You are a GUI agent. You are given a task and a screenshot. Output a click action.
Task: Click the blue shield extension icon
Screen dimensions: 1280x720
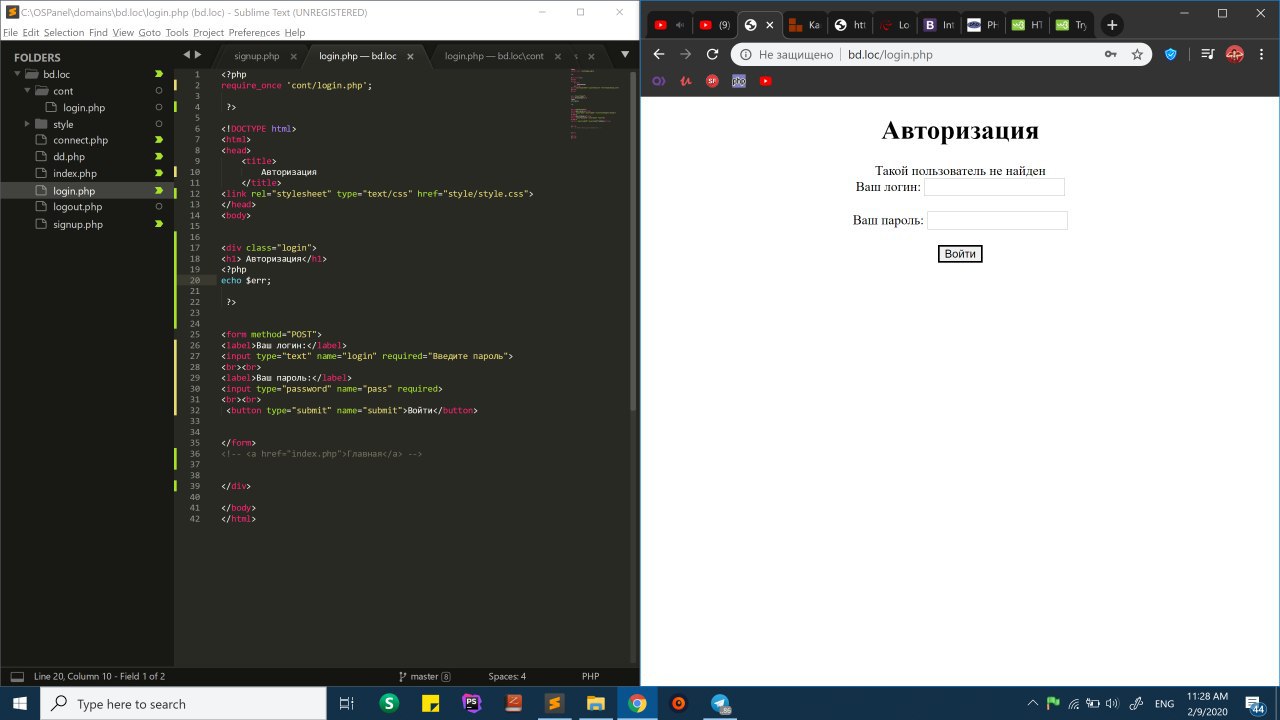(1171, 55)
